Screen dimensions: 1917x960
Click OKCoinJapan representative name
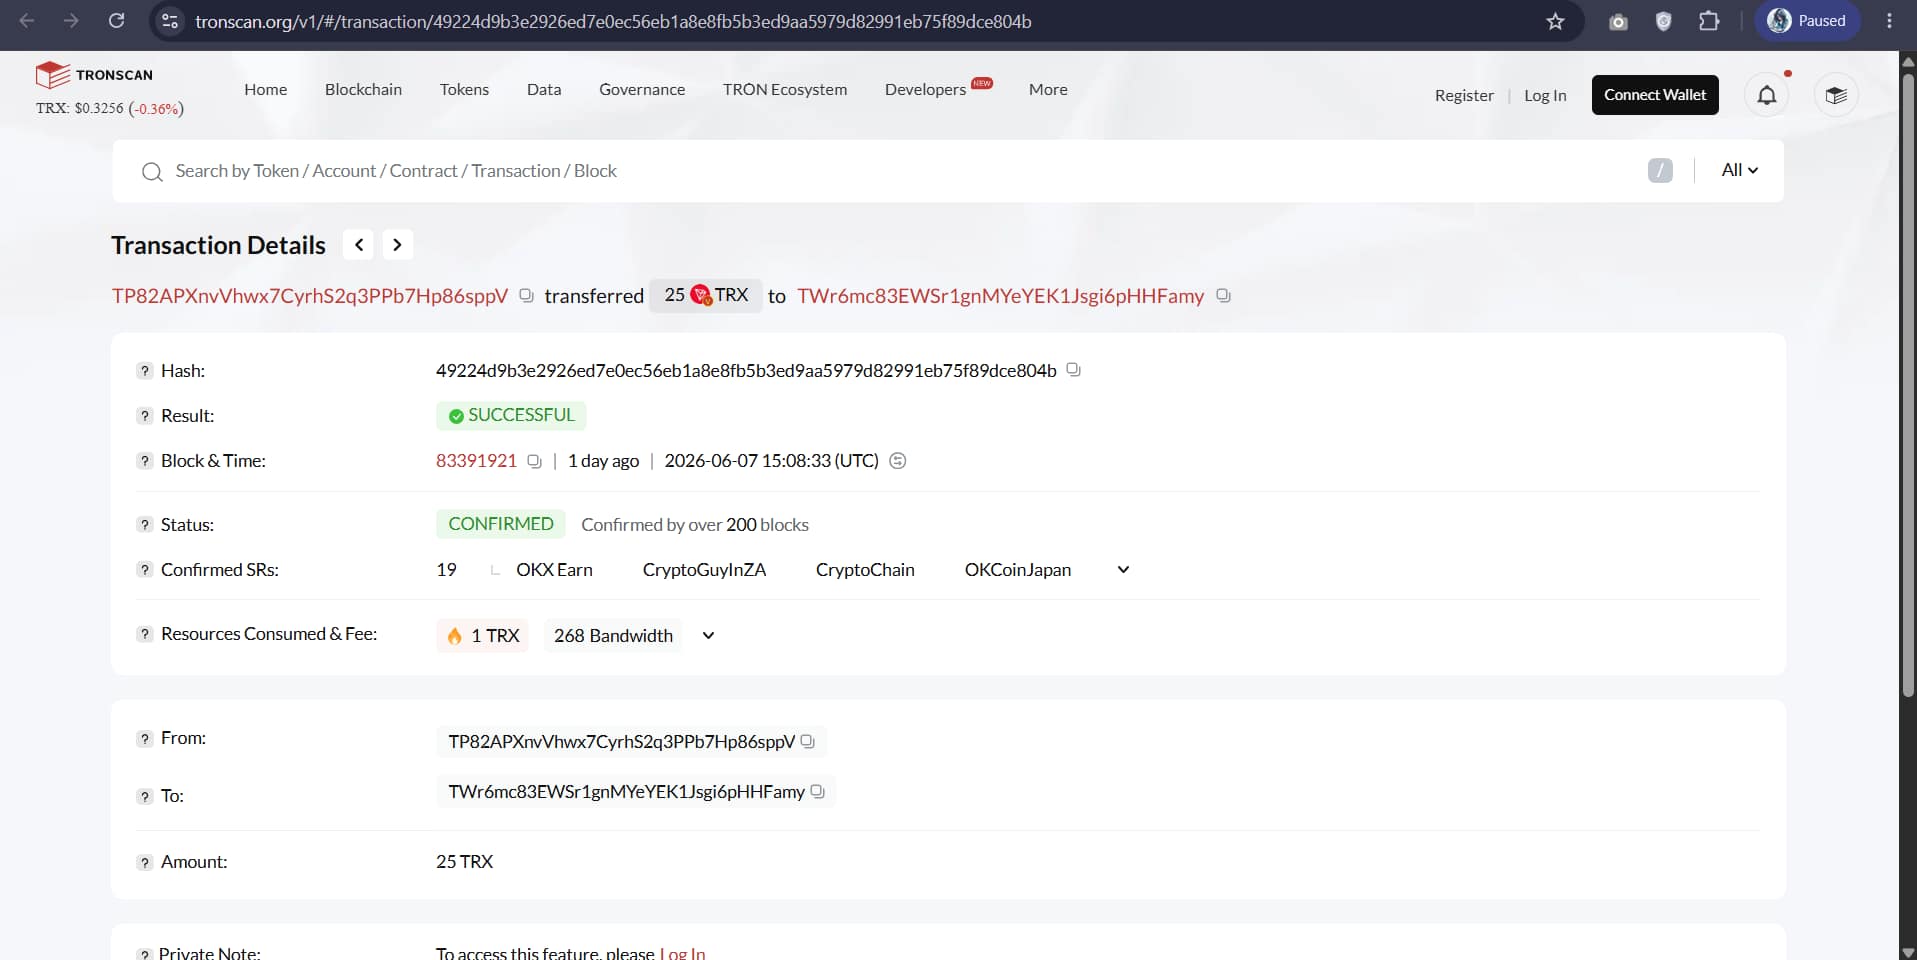click(1017, 570)
